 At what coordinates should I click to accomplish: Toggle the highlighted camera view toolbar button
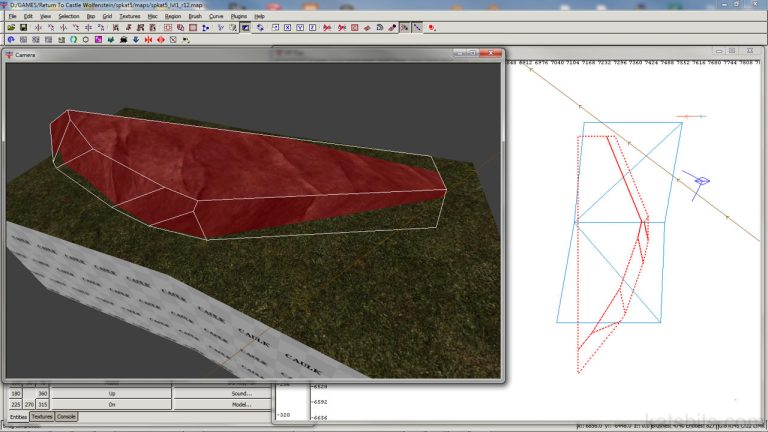pyautogui.click(x=245, y=28)
